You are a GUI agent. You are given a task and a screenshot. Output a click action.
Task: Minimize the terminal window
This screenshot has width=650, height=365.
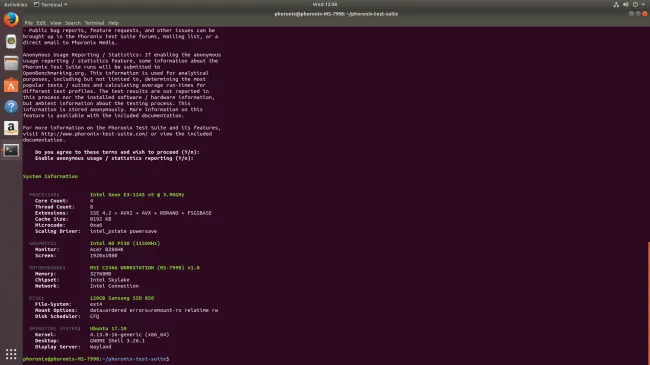coord(631,14)
